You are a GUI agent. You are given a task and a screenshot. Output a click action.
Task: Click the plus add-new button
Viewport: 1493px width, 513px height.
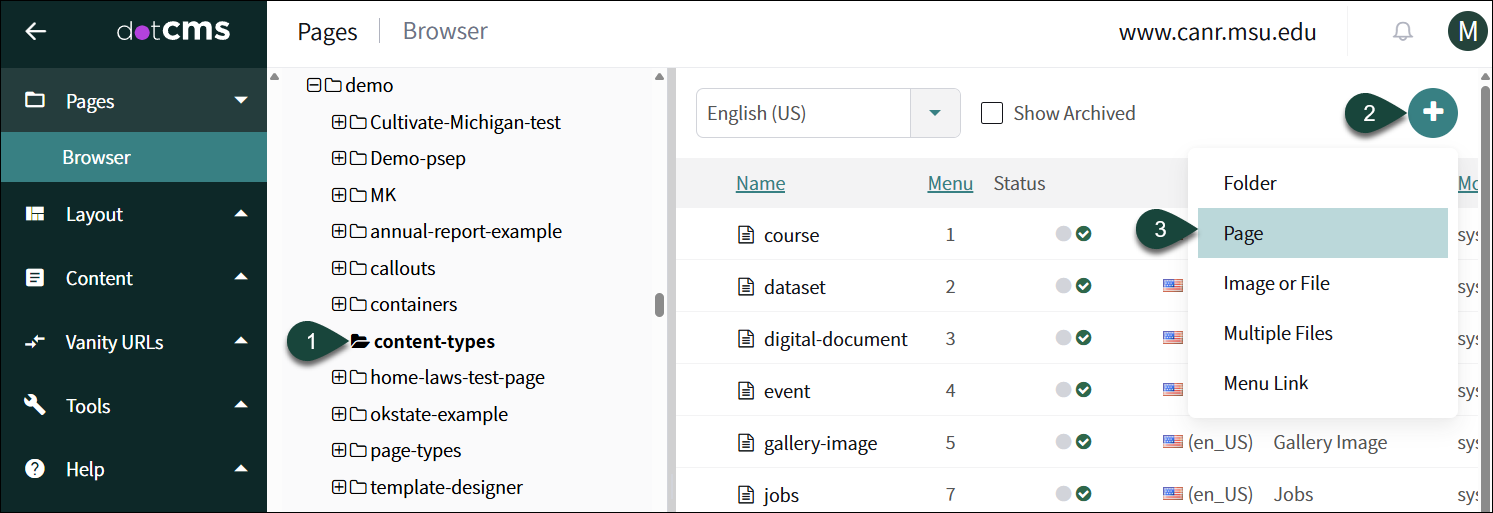[x=1433, y=112]
